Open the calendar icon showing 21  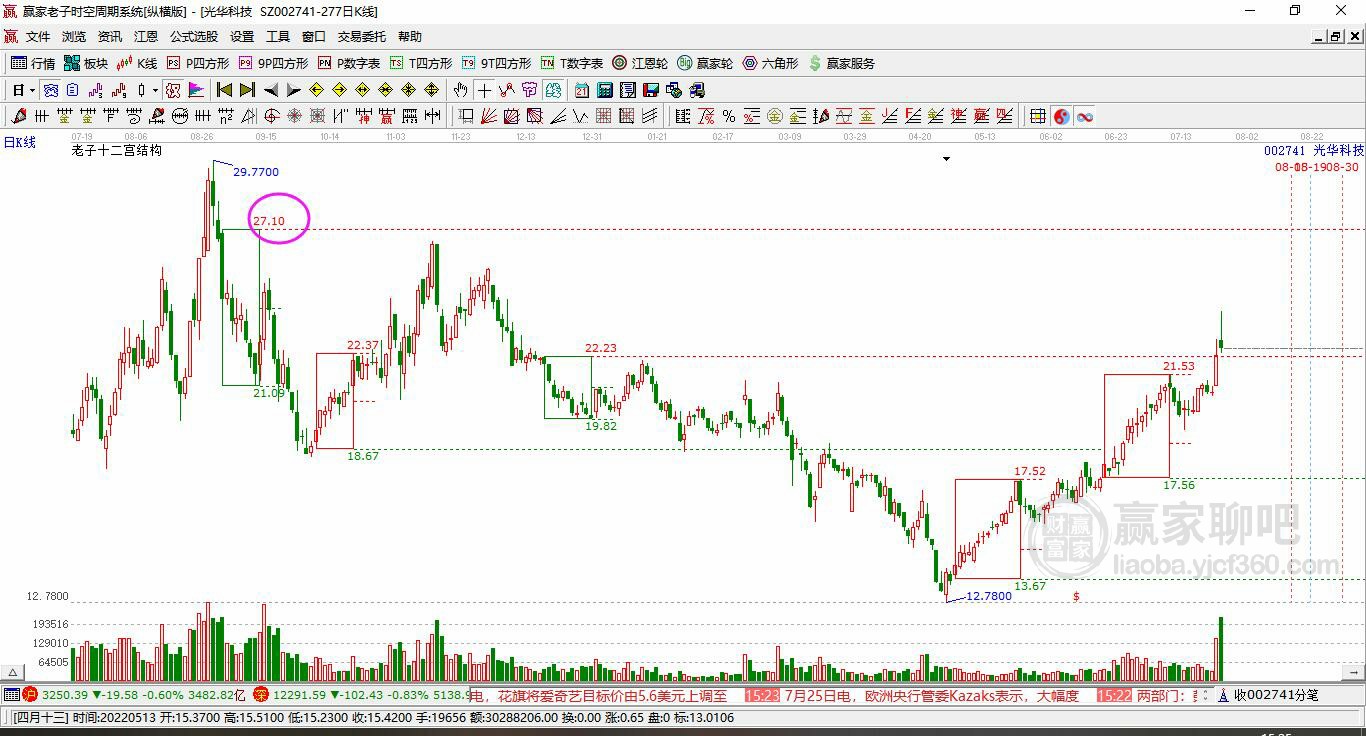coord(582,90)
